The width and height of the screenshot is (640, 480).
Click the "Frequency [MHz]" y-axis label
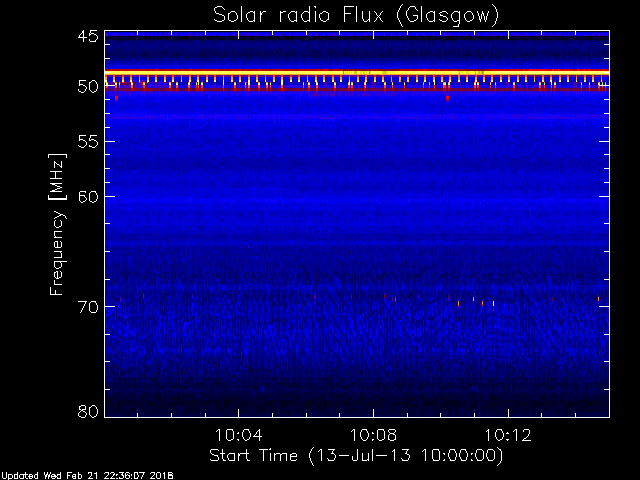[x=57, y=223]
